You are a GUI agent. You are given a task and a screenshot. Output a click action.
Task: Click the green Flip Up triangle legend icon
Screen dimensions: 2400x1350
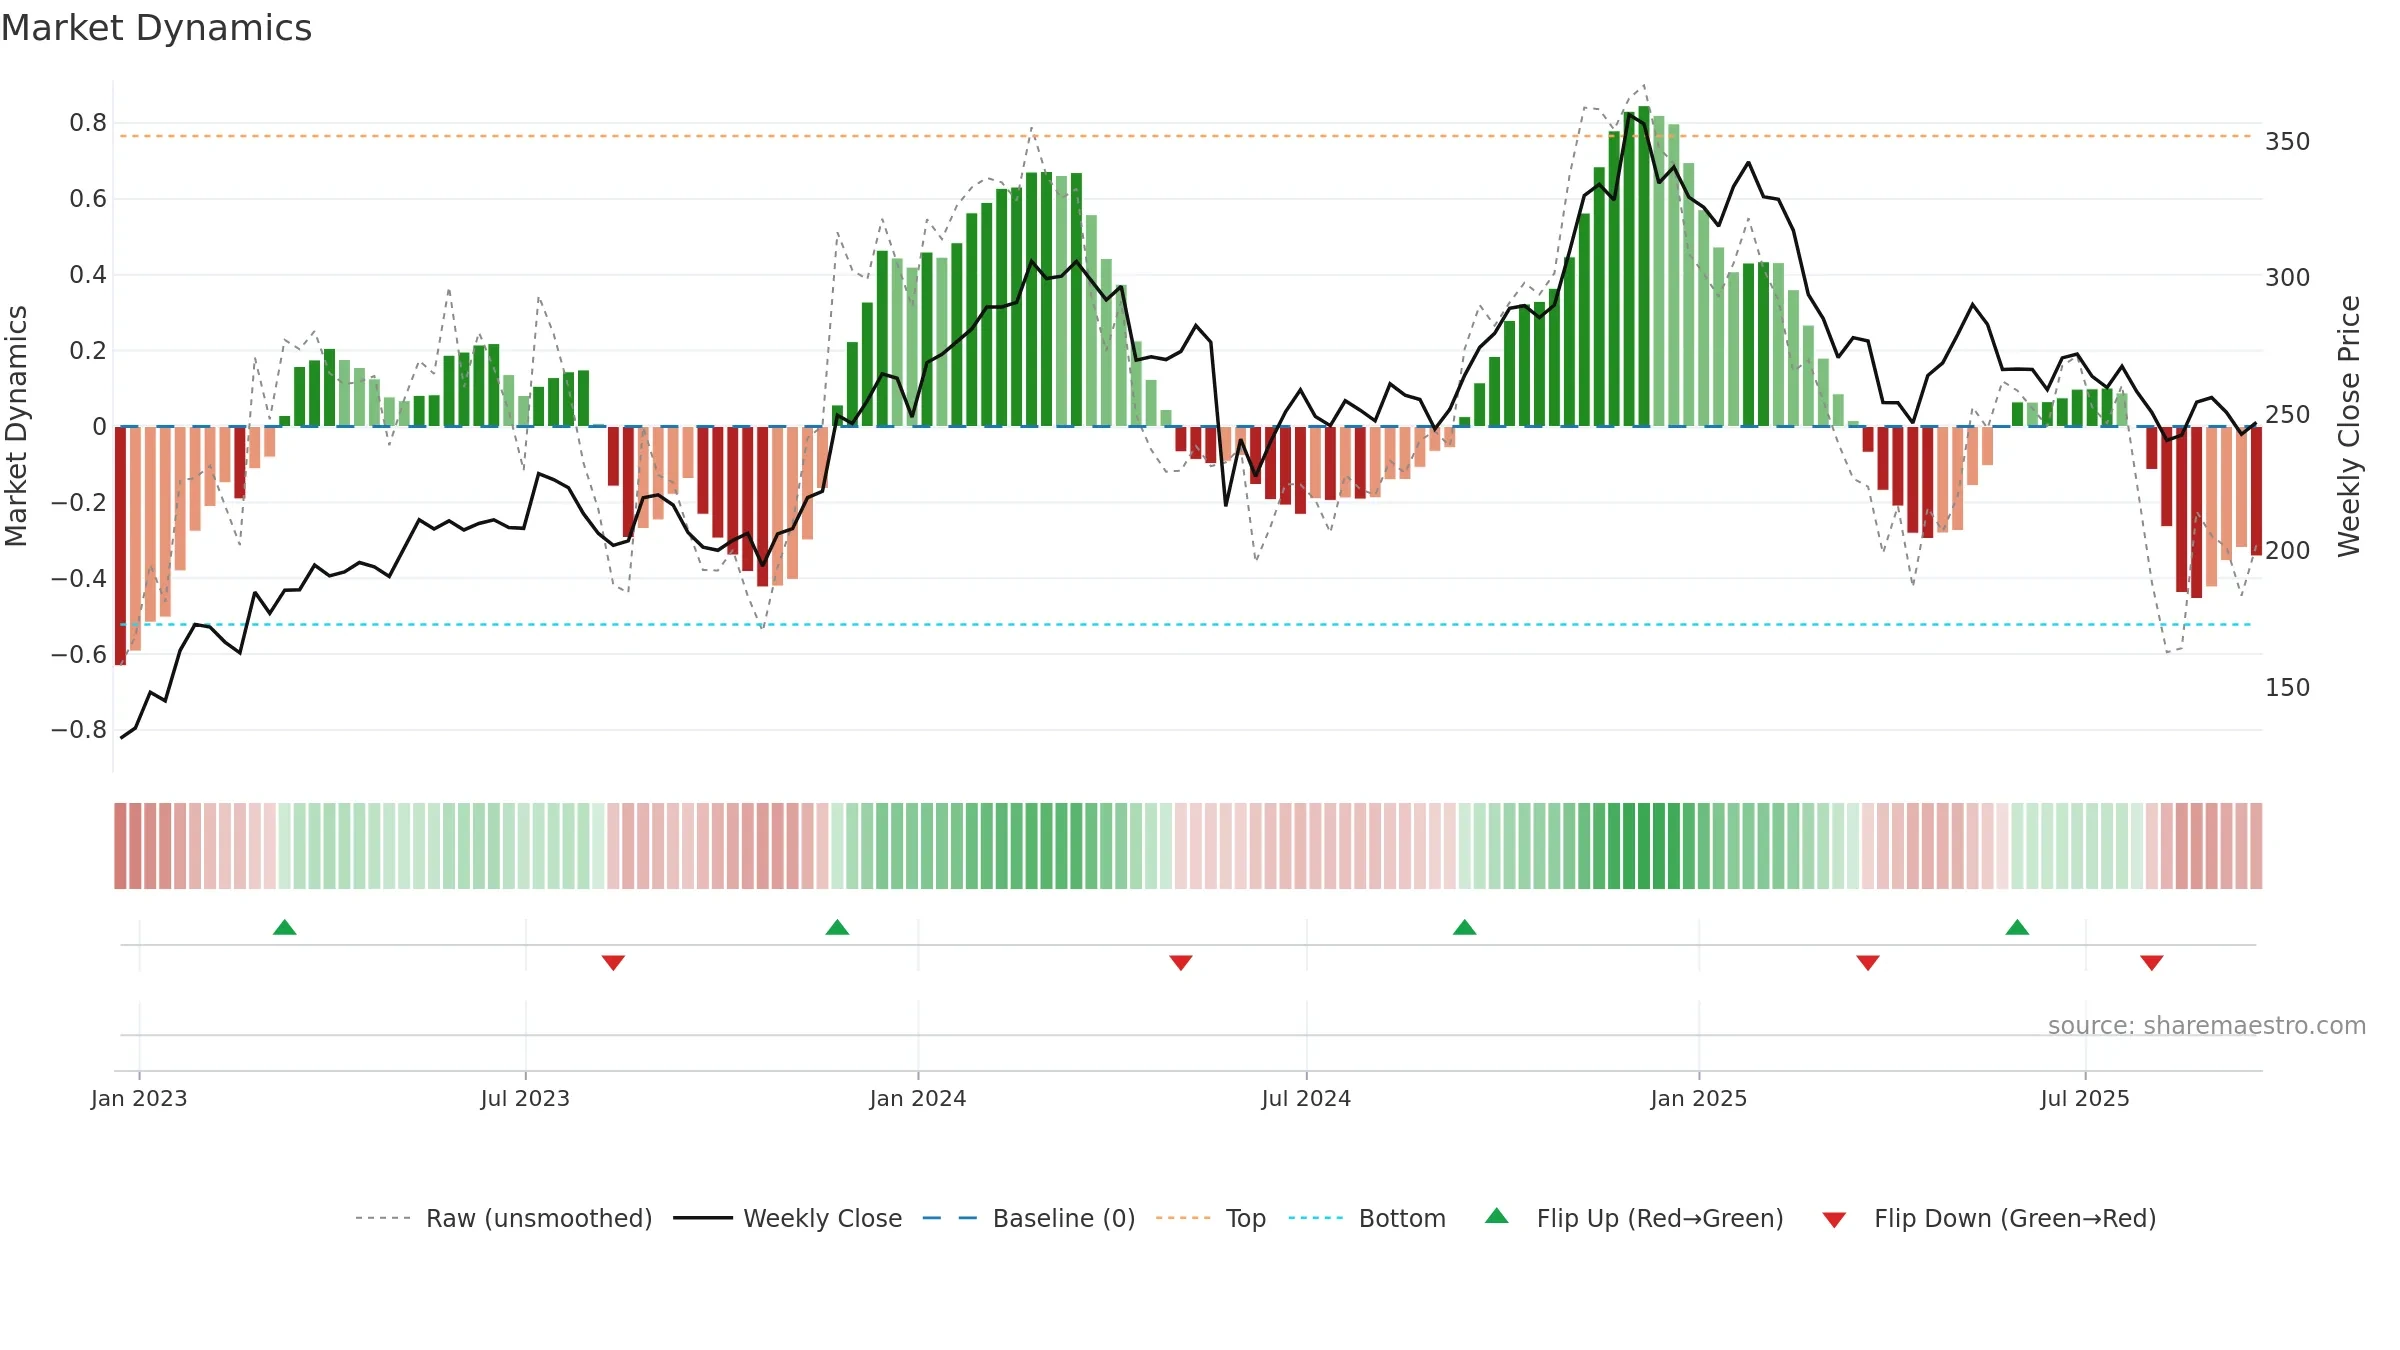[x=1497, y=1216]
